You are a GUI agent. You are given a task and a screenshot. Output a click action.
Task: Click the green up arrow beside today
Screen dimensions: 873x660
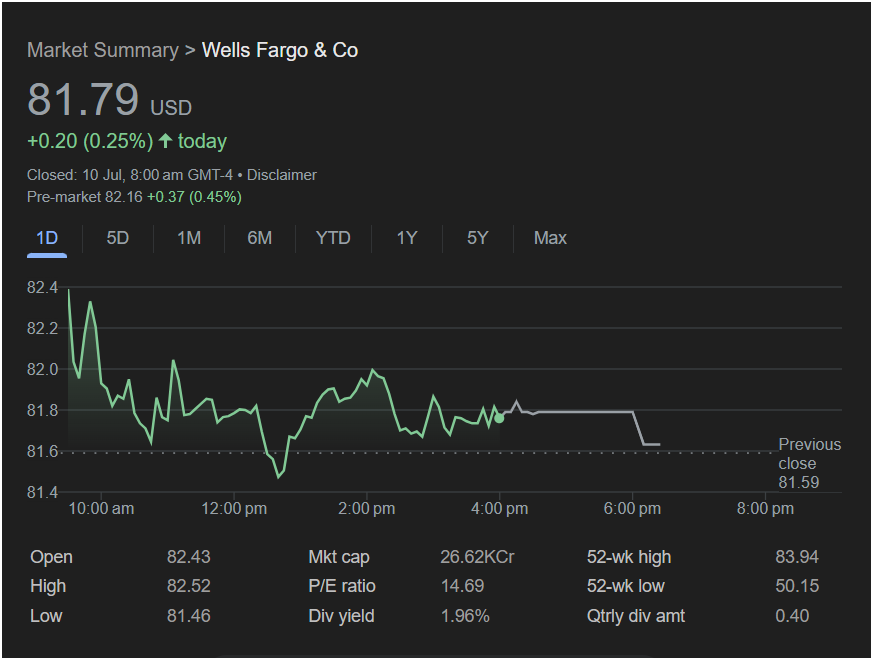165,140
